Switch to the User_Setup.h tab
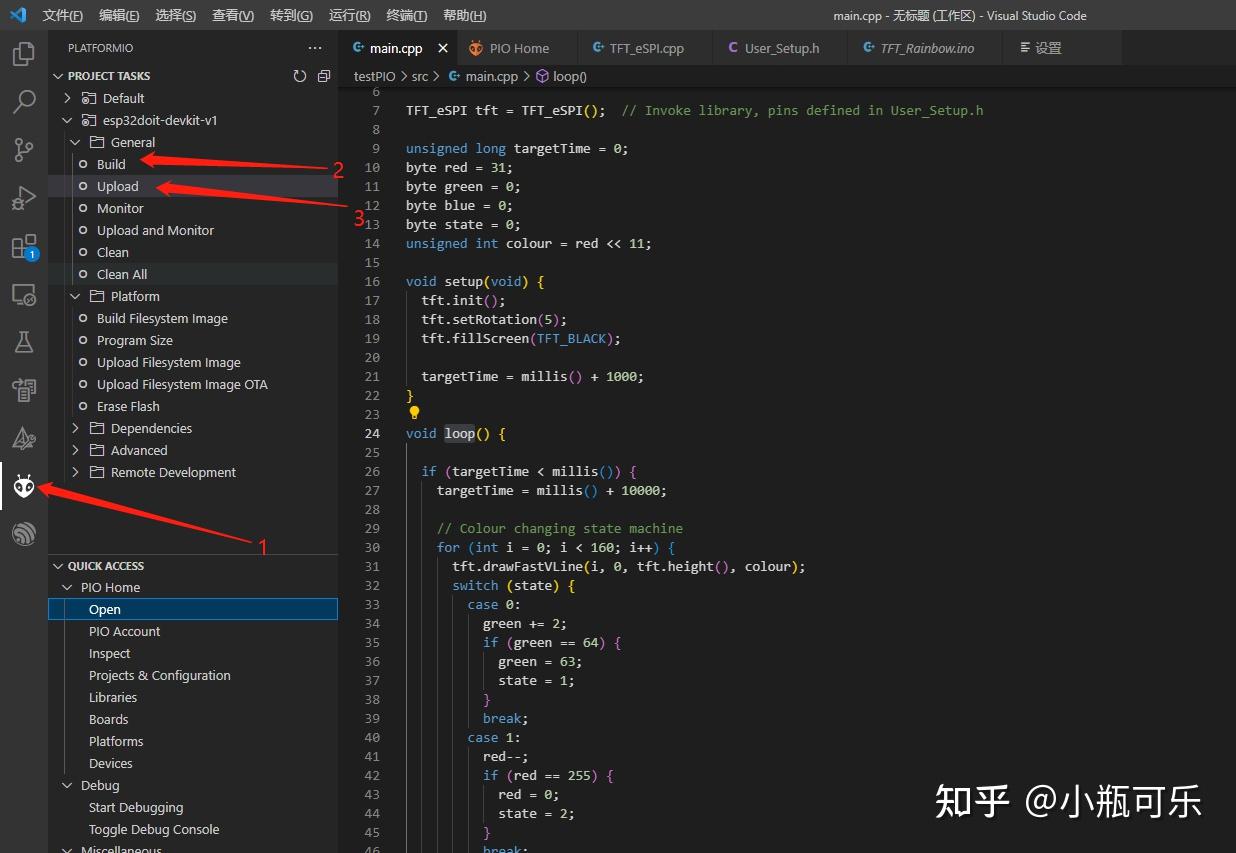This screenshot has height=853, width=1236. 780,47
